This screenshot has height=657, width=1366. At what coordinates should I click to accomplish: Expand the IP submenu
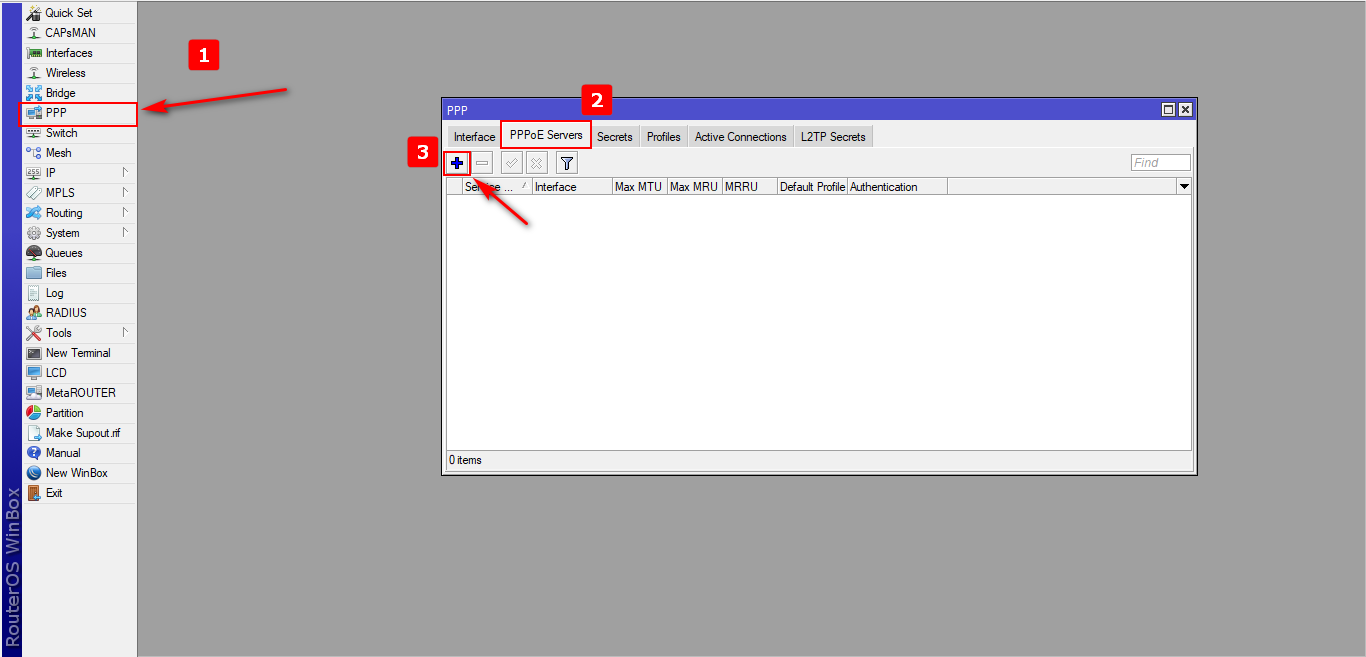51,173
